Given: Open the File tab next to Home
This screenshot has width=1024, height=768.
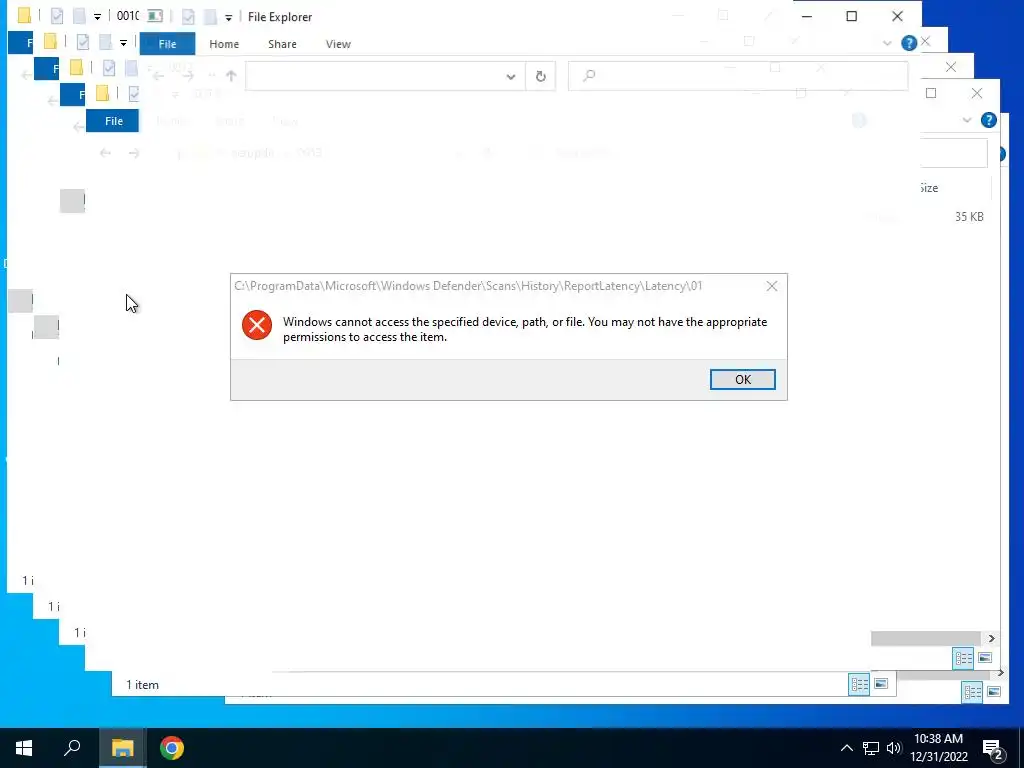Looking at the screenshot, I should 167,44.
